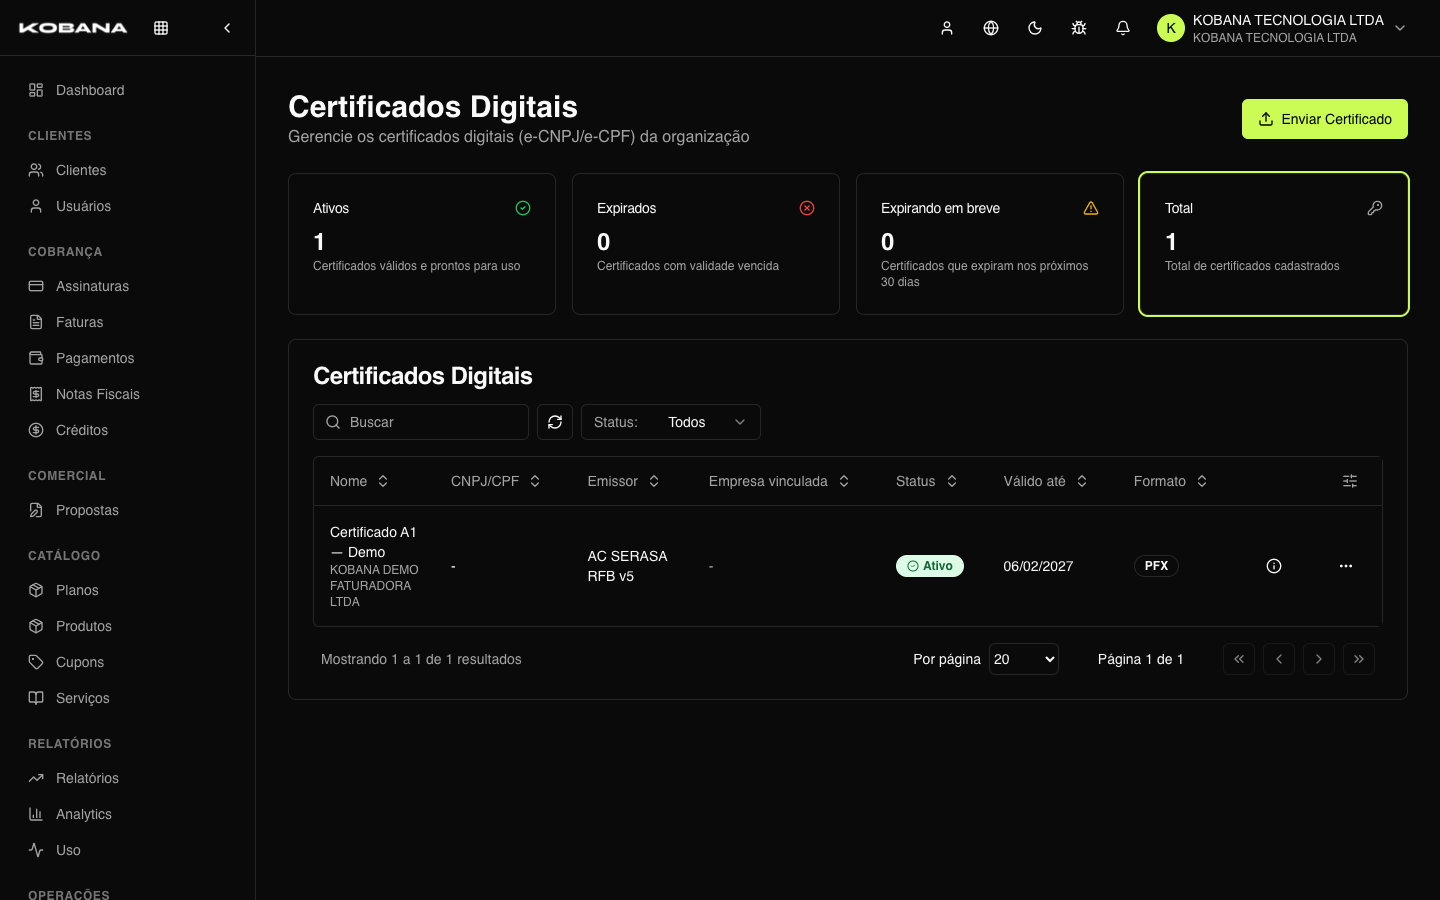Open certificate info icon in the row
This screenshot has height=900, width=1440.
coord(1274,566)
